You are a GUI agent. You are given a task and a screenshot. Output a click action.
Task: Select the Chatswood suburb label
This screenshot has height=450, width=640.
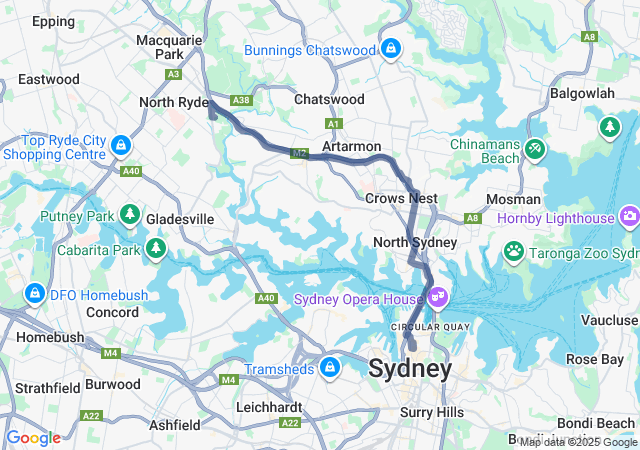329,99
